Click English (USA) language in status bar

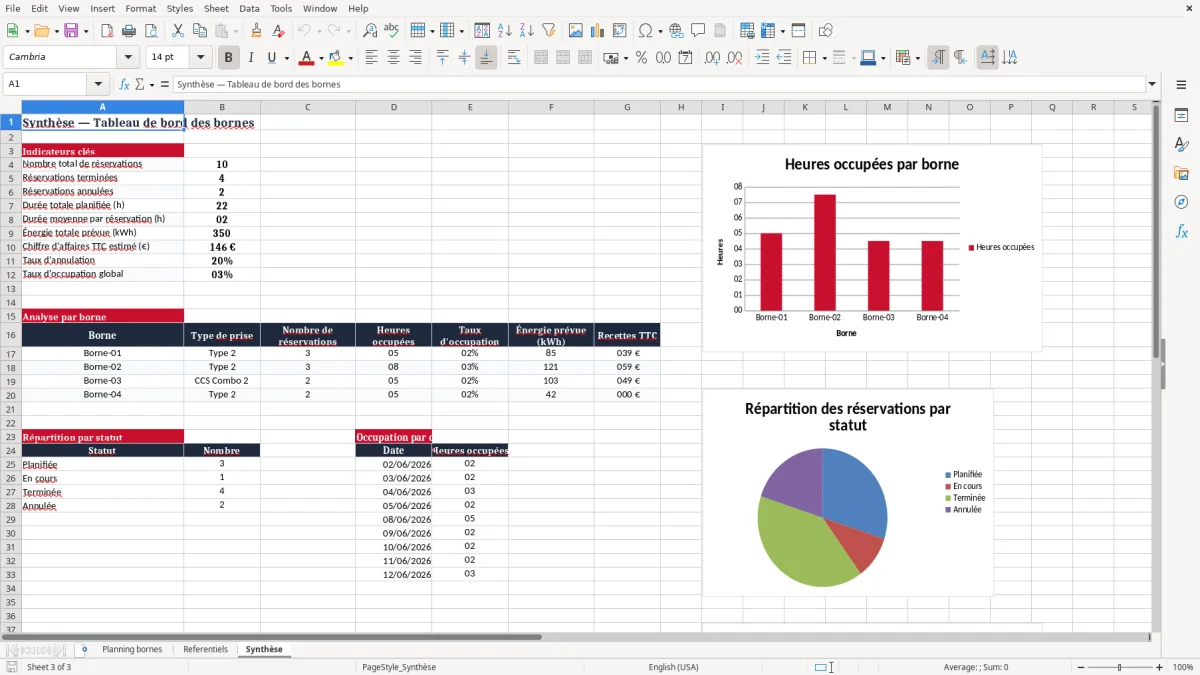[673, 667]
